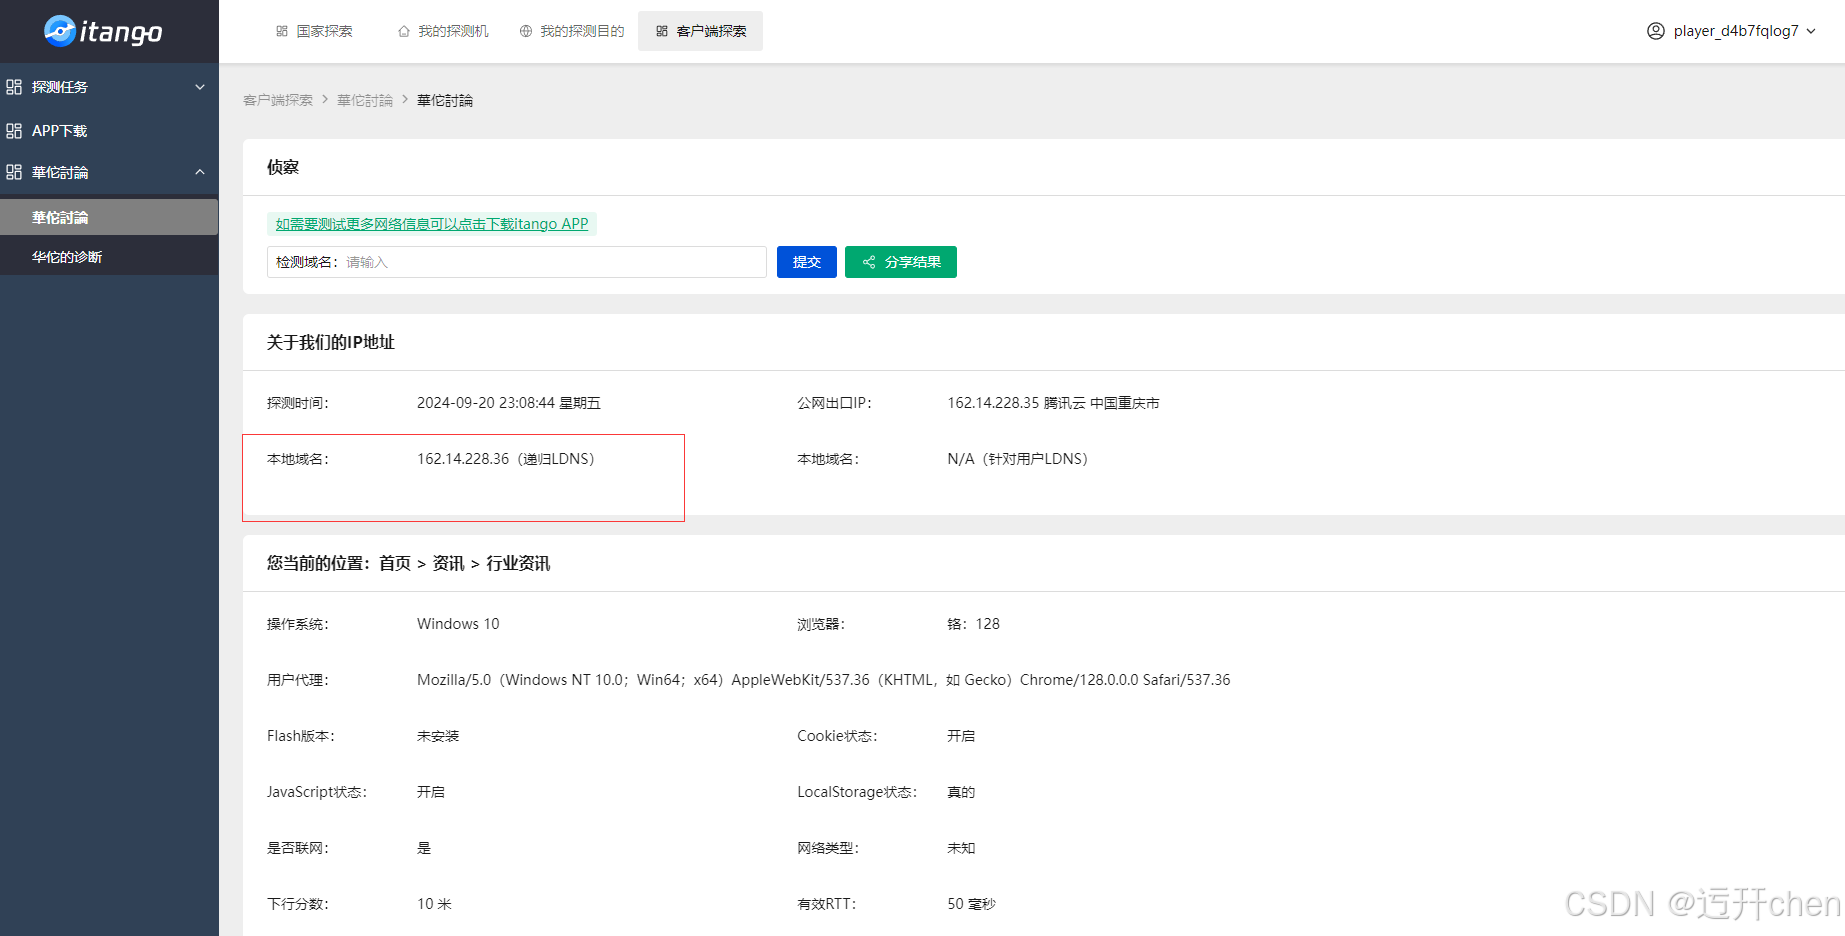
Task: Expand the 探测任务 sidebar section
Action: point(200,86)
